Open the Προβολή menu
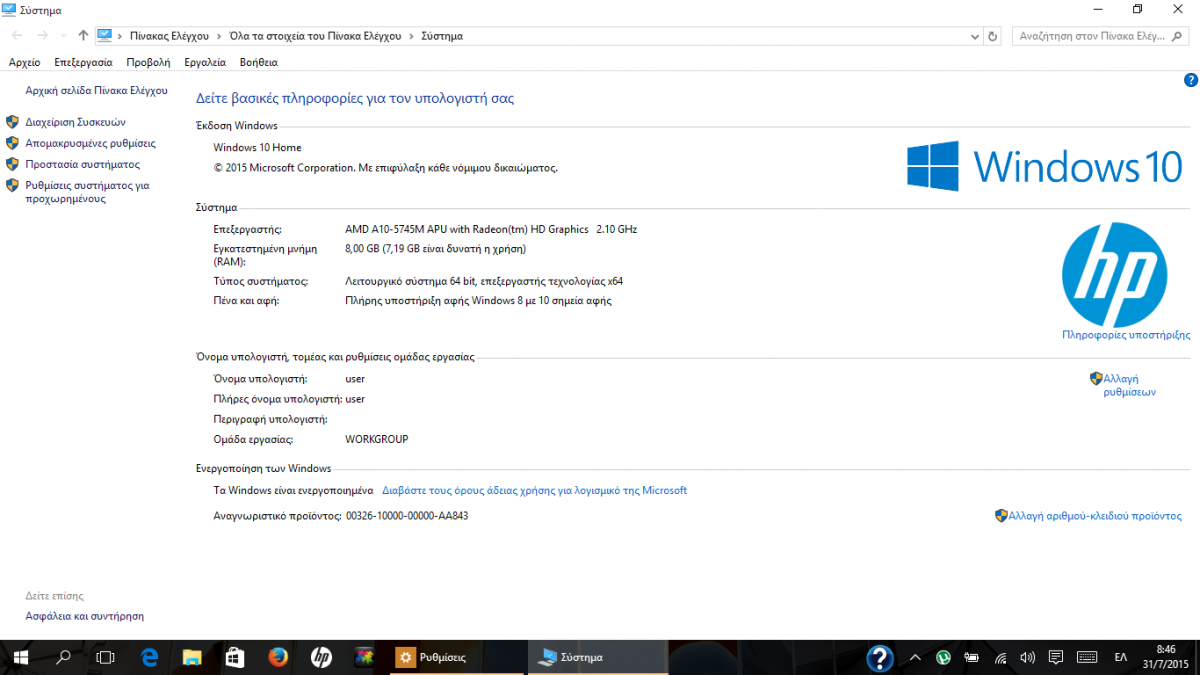This screenshot has height=675, width=1200. [148, 62]
